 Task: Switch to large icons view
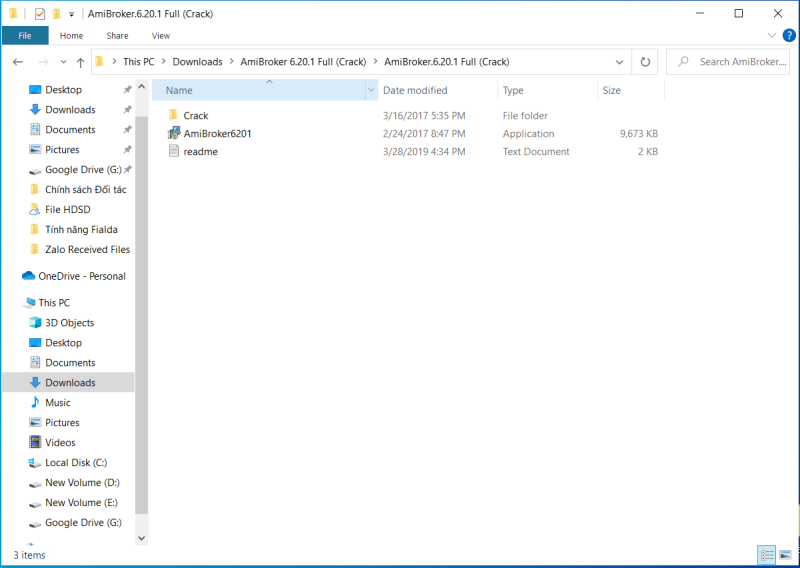785,554
